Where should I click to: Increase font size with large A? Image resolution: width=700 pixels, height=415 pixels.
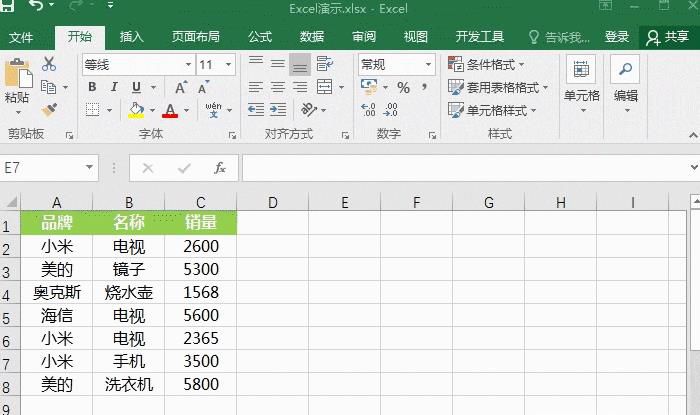[x=181, y=87]
